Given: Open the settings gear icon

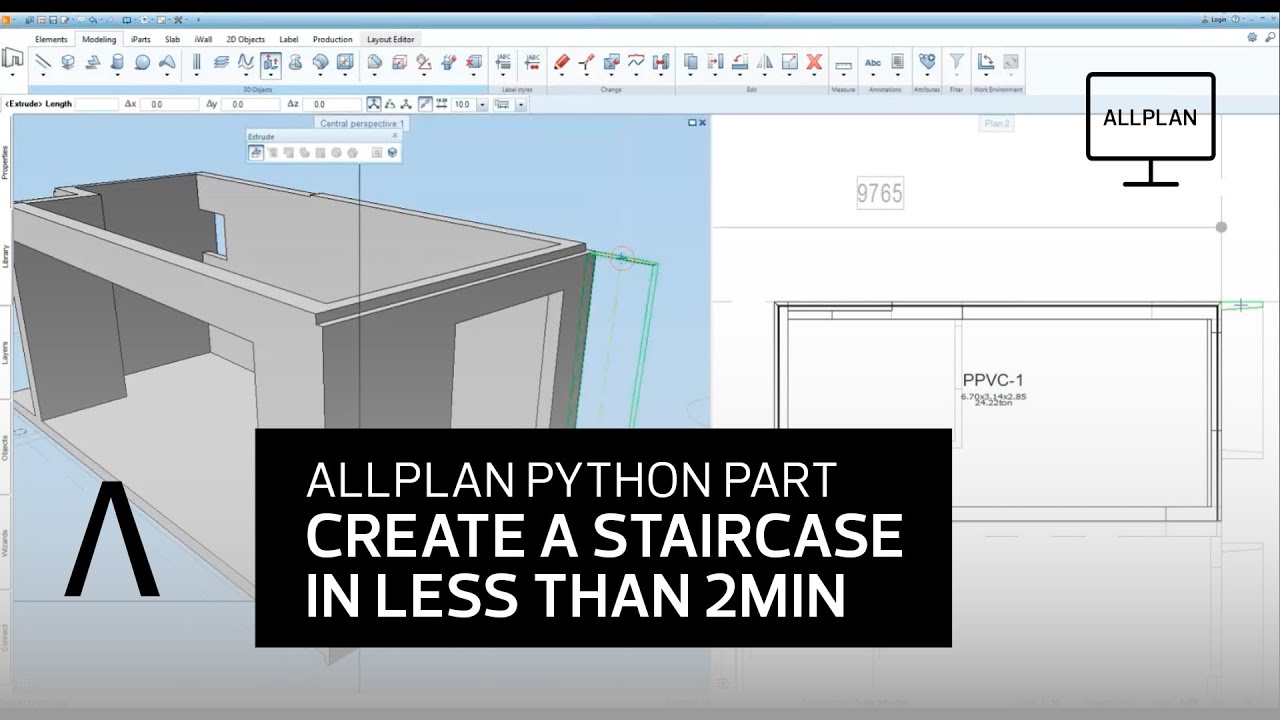Looking at the screenshot, I should tap(1252, 37).
